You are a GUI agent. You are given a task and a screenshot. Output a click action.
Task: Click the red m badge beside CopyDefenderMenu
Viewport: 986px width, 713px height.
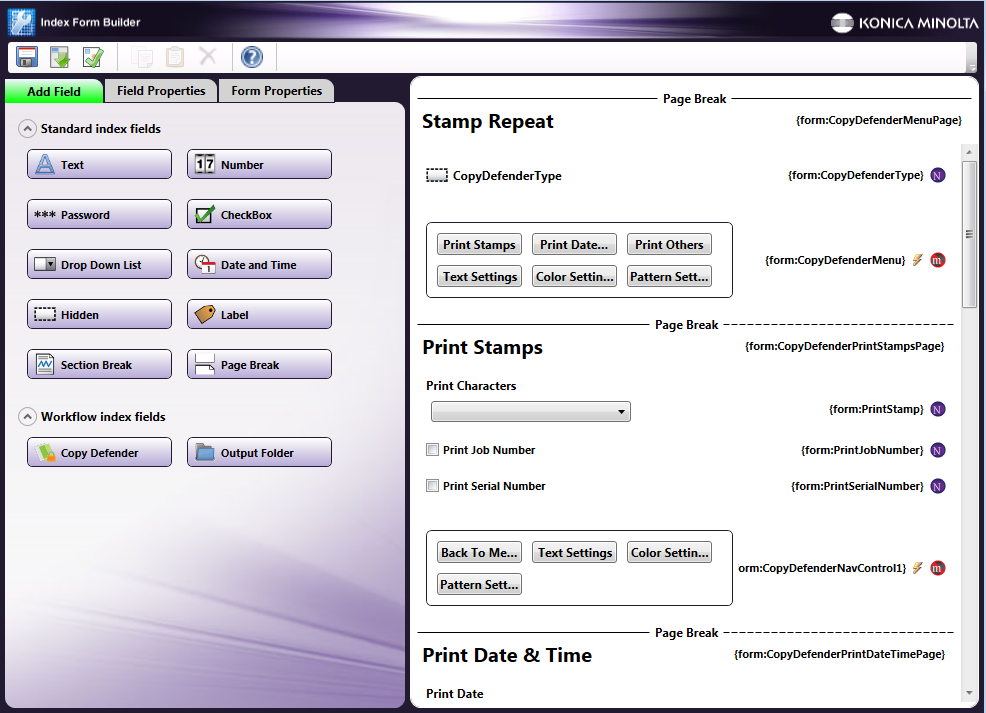[938, 260]
